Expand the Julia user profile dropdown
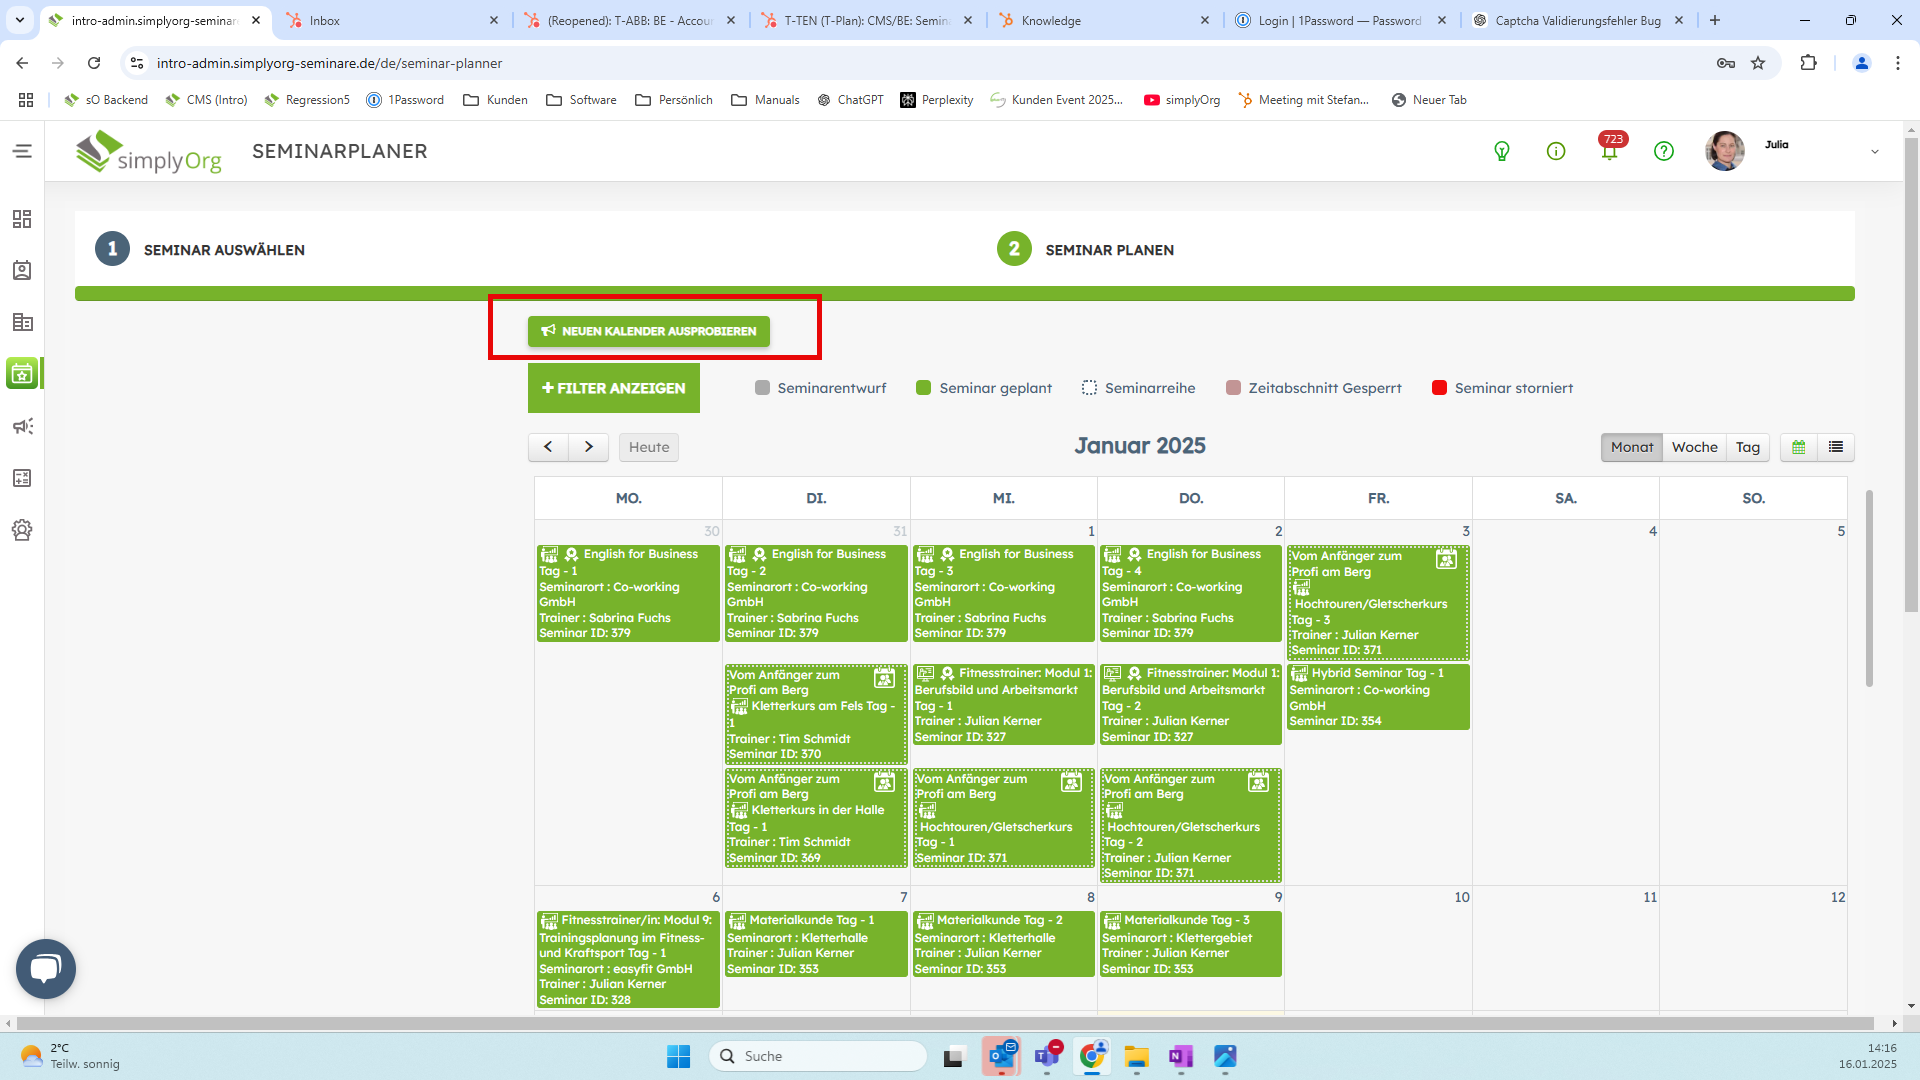The width and height of the screenshot is (1920, 1080). (1874, 152)
